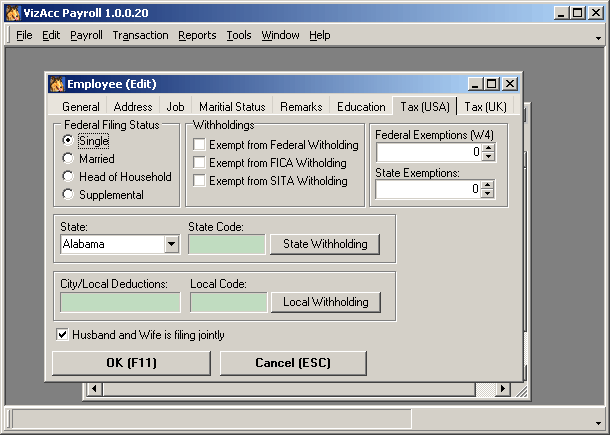
Task: Click the State Withholding button
Action: pyautogui.click(x=325, y=244)
